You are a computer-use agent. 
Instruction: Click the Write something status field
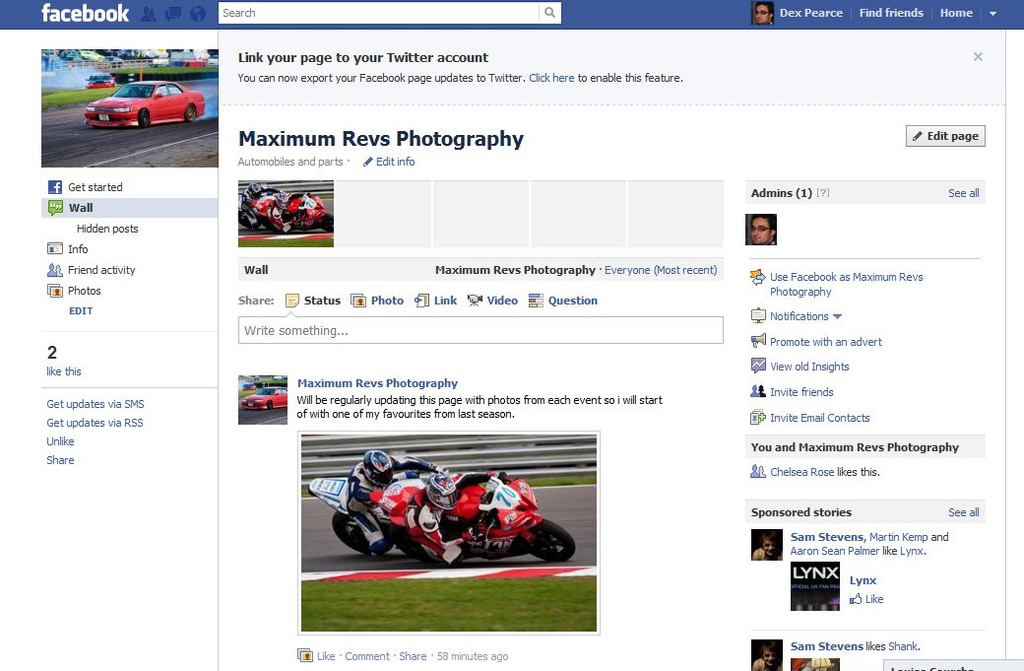[480, 331]
